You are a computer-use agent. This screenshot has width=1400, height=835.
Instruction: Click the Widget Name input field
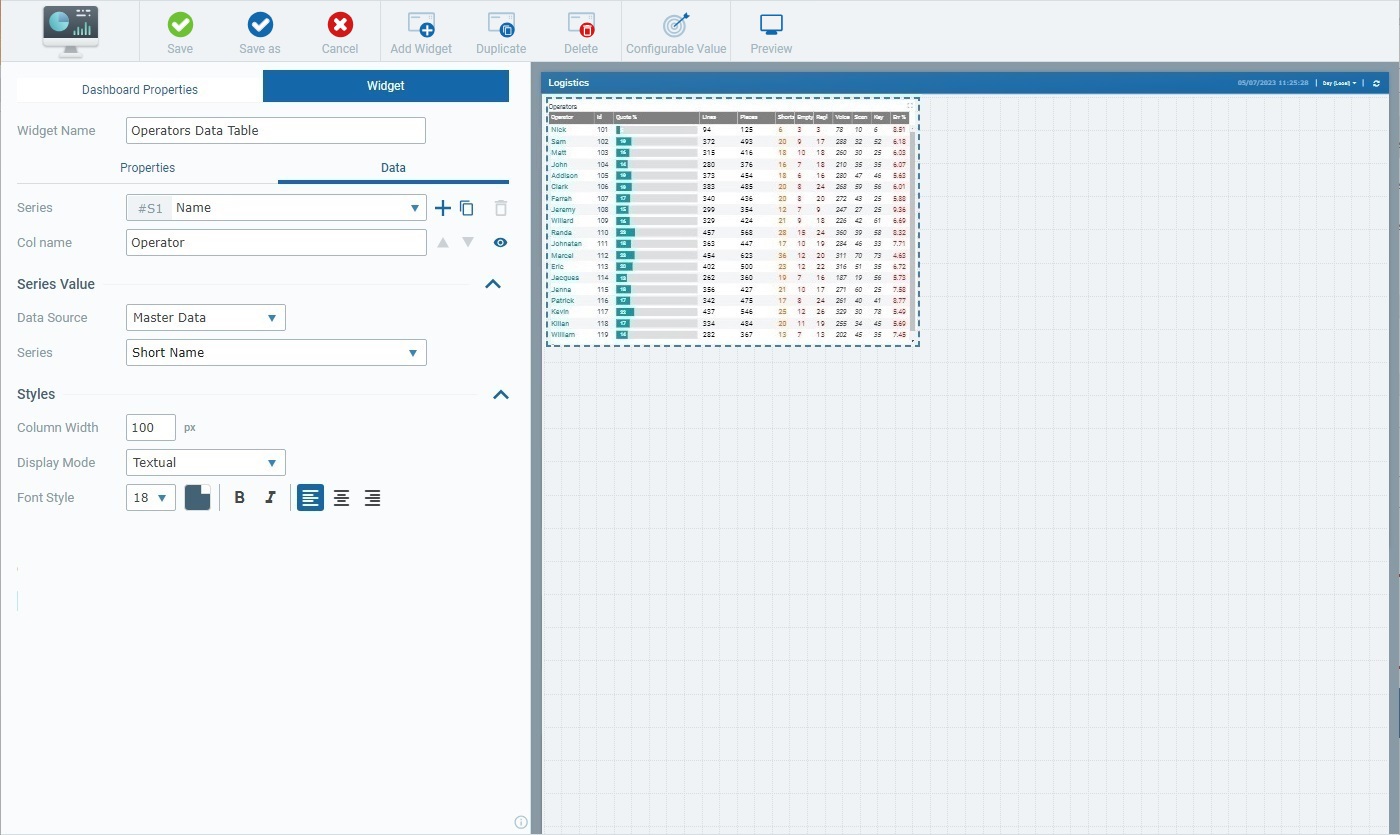276,131
